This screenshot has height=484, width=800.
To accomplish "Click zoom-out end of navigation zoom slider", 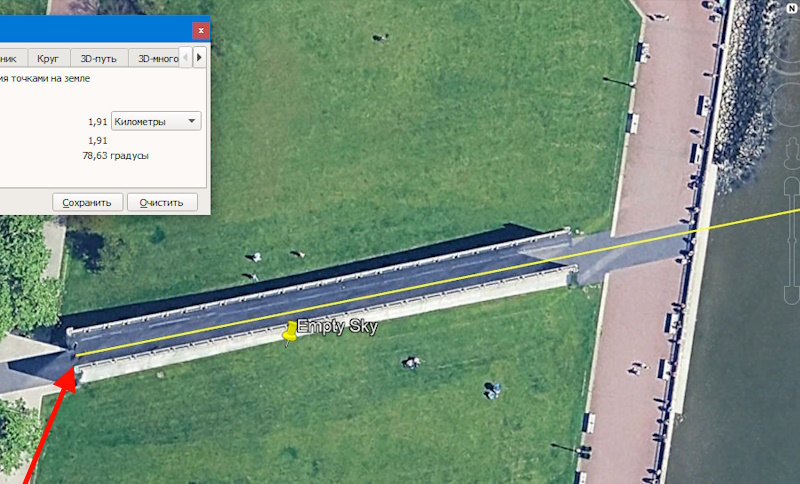I will tap(792, 296).
